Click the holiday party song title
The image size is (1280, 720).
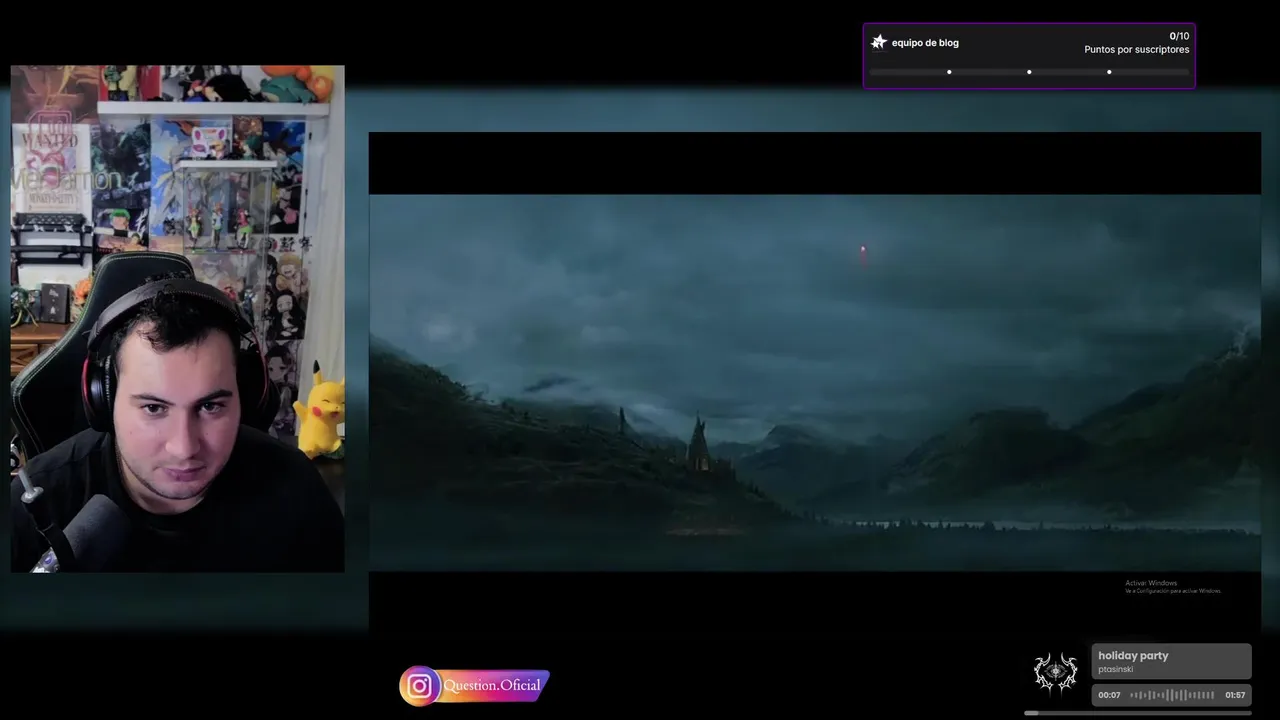(x=1133, y=656)
